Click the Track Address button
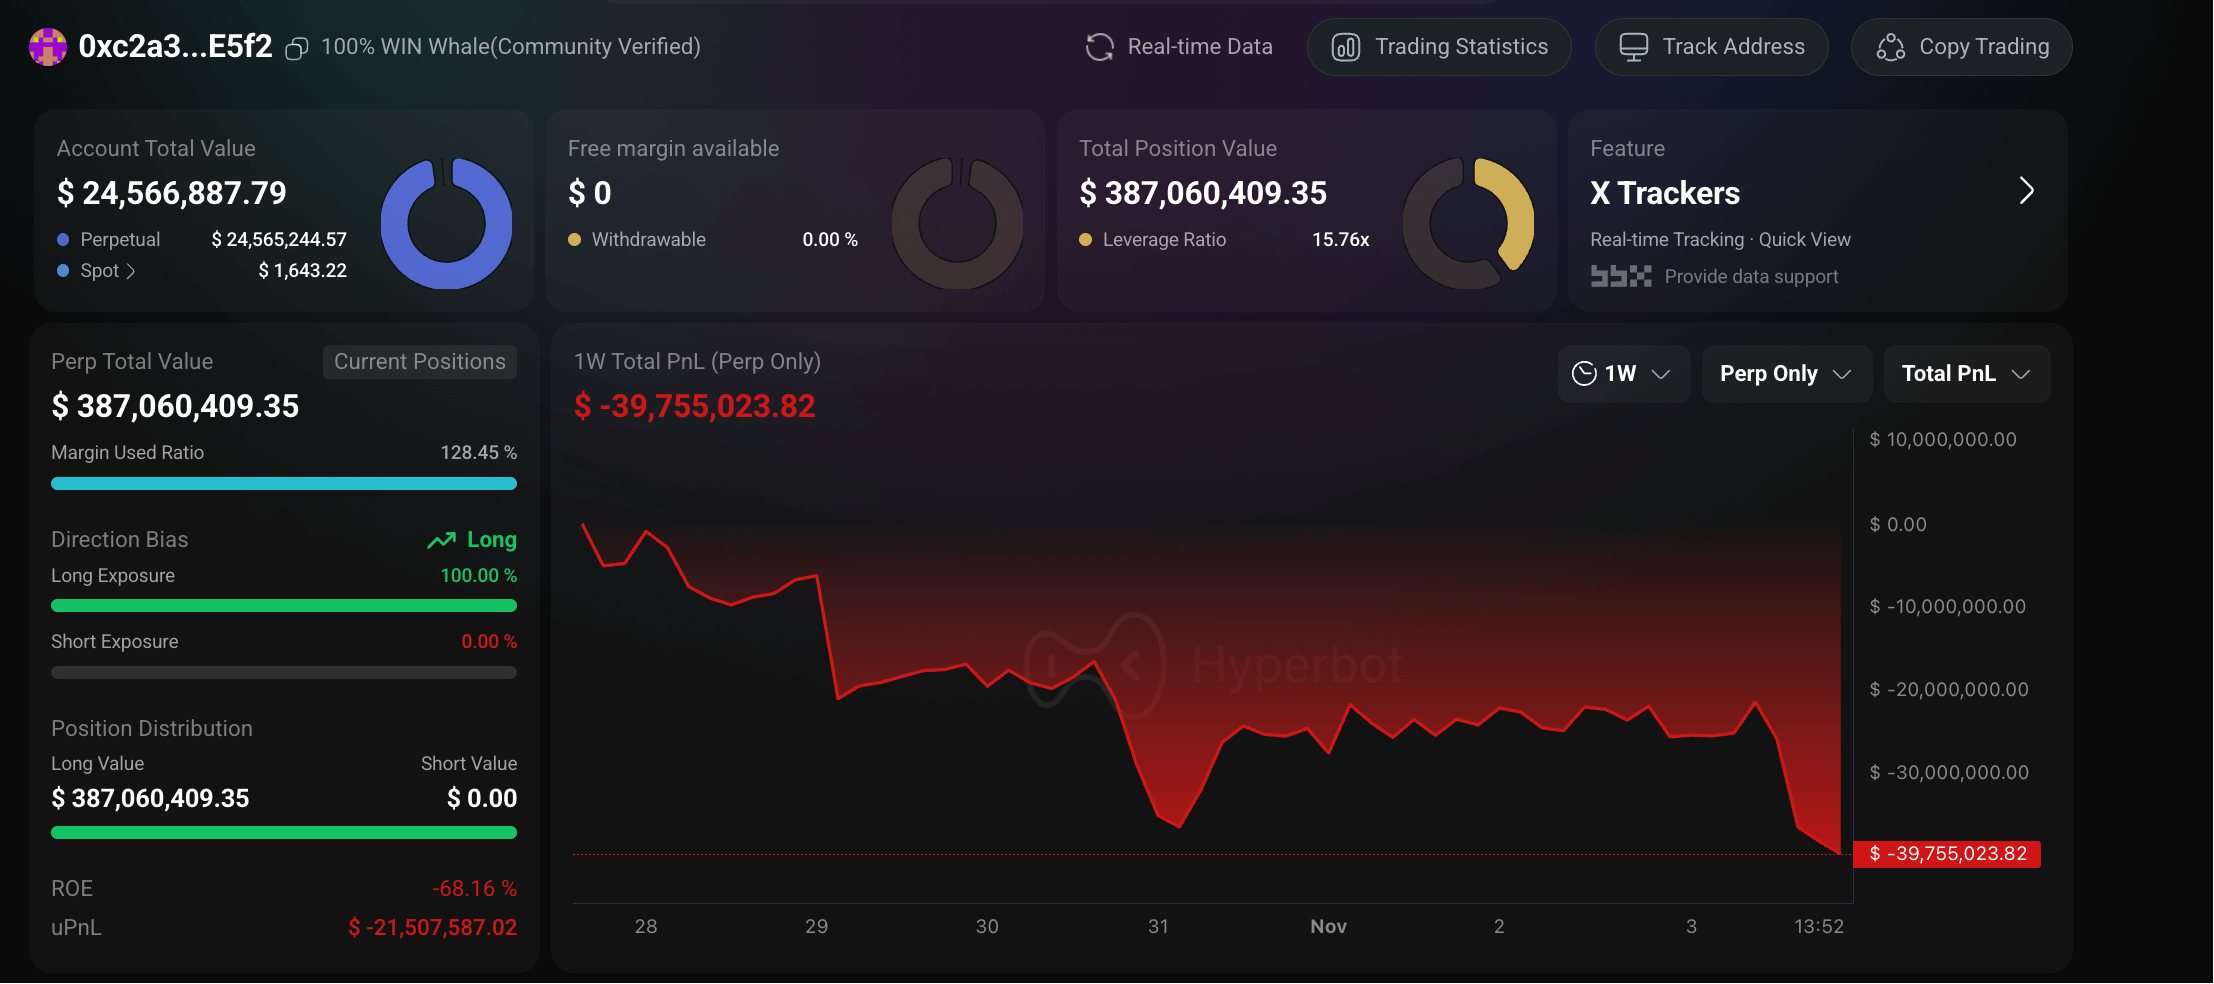This screenshot has width=2214, height=984. click(1711, 46)
